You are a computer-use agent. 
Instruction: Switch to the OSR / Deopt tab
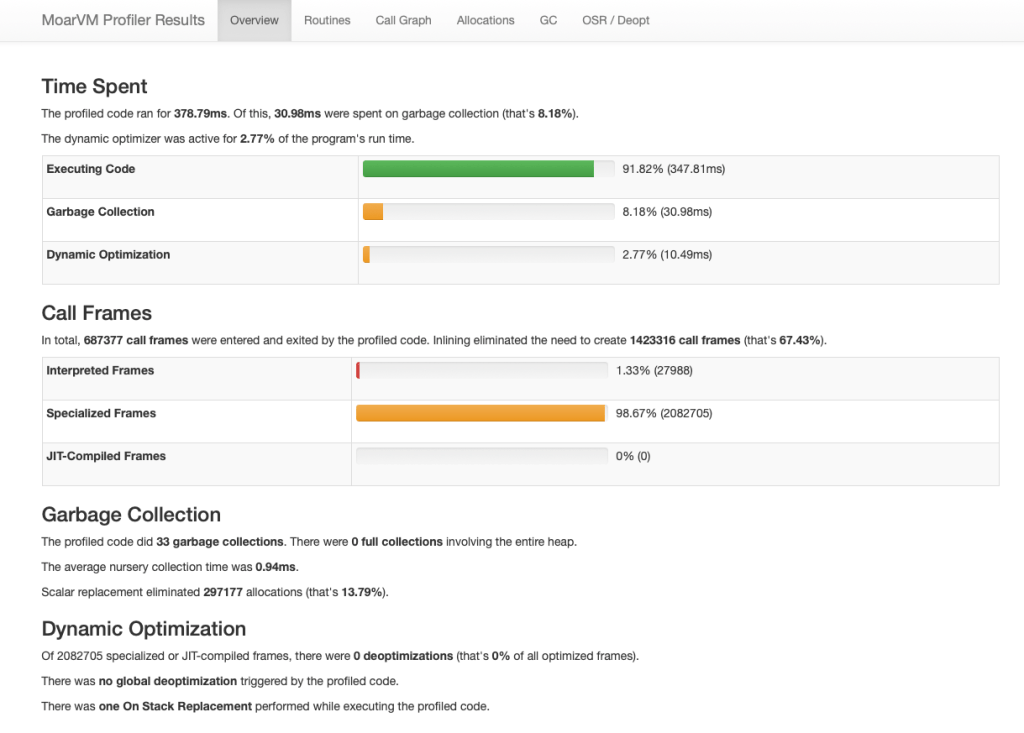pyautogui.click(x=615, y=20)
